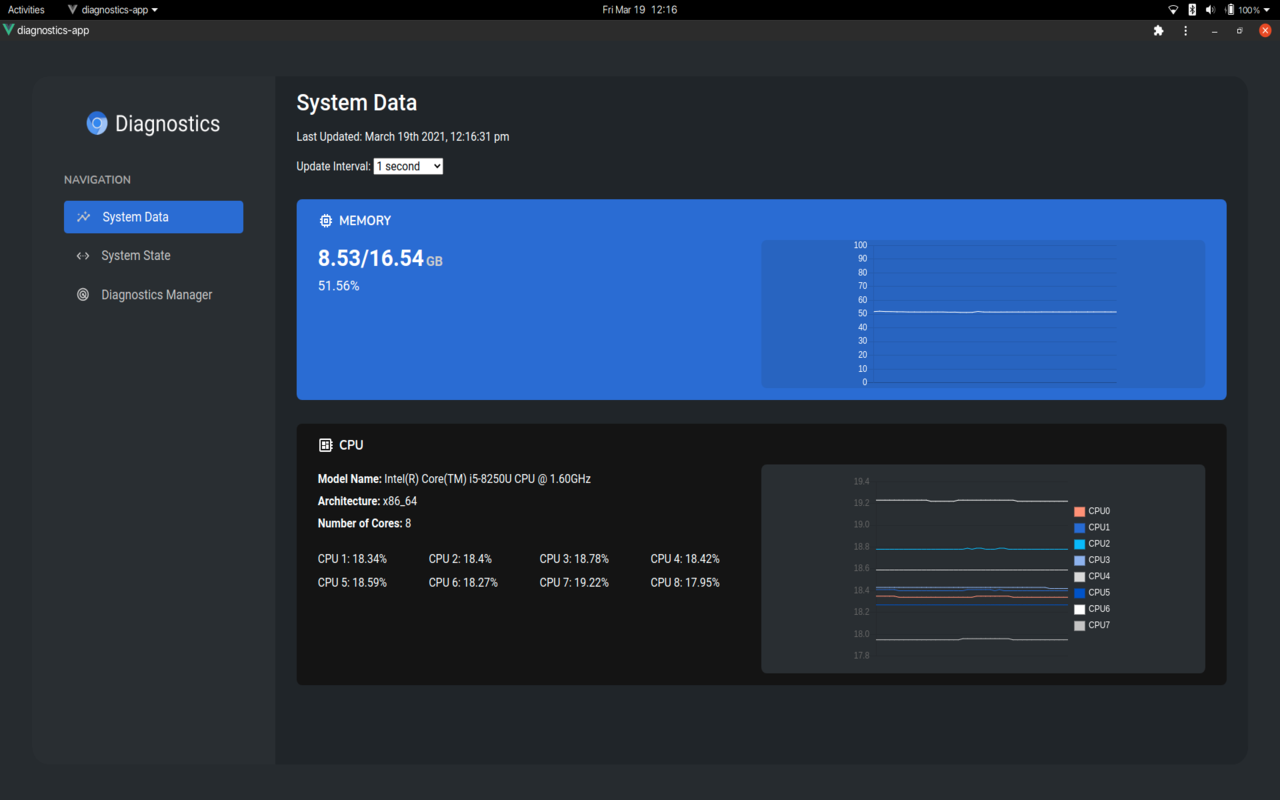The width and height of the screenshot is (1280, 800).
Task: Click the System State code icon
Action: coord(83,255)
